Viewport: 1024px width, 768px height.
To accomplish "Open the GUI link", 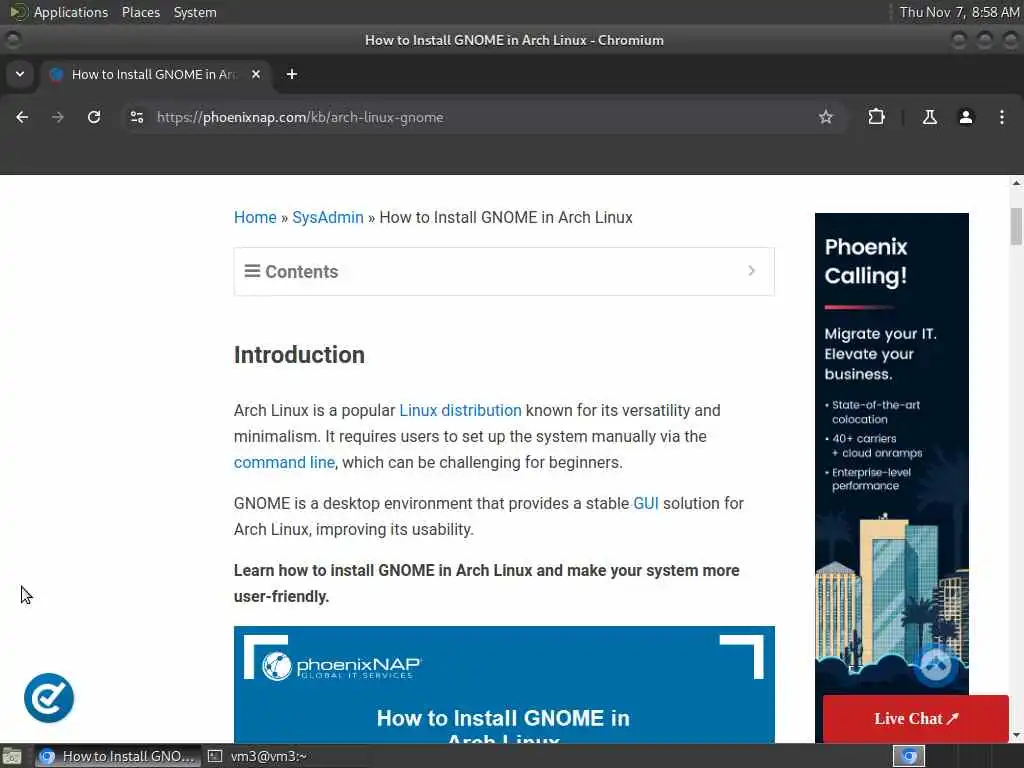I will point(646,504).
